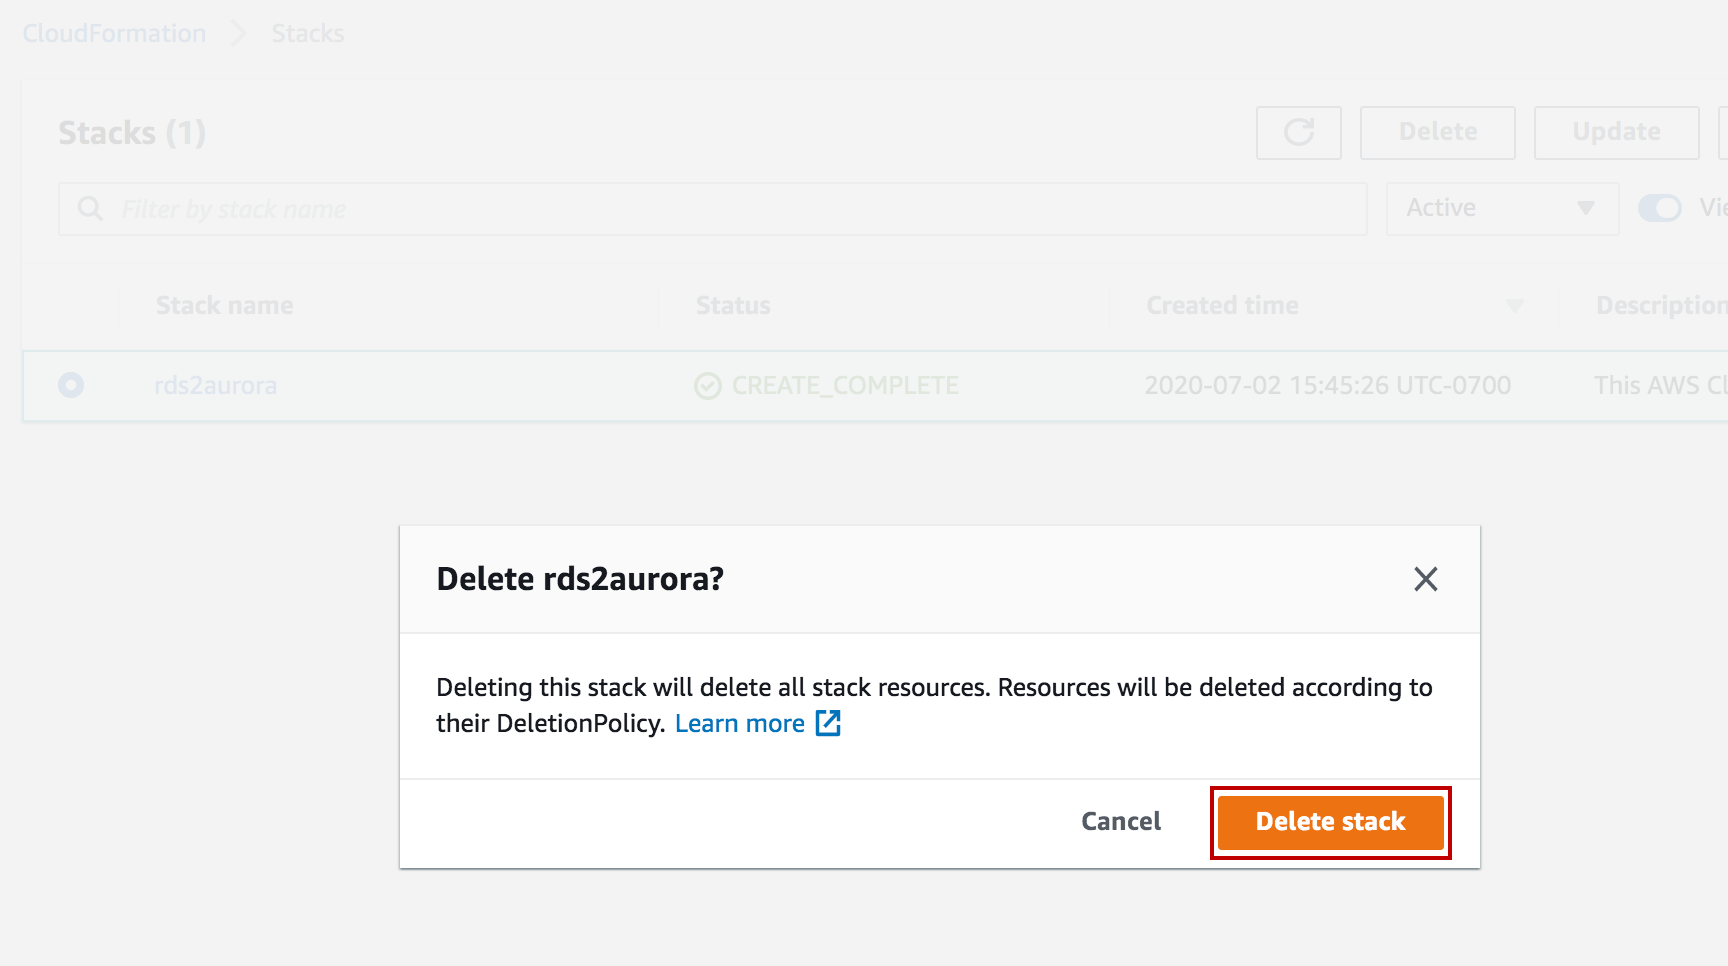The image size is (1728, 966).
Task: Open the Learn more link
Action: 739,724
